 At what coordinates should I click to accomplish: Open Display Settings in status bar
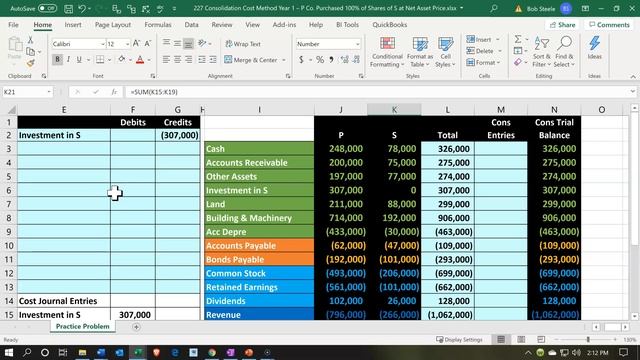[x=459, y=340]
